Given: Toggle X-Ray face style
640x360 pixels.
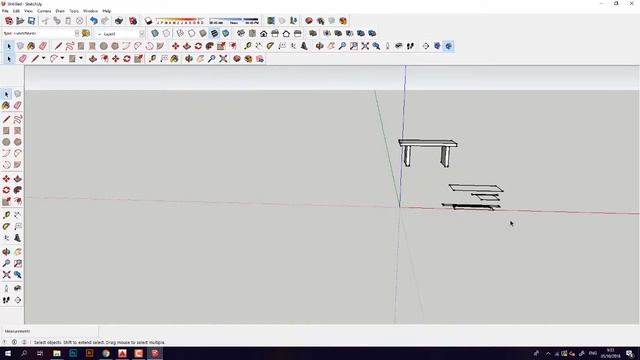Looking at the screenshot, I should tap(155, 33).
